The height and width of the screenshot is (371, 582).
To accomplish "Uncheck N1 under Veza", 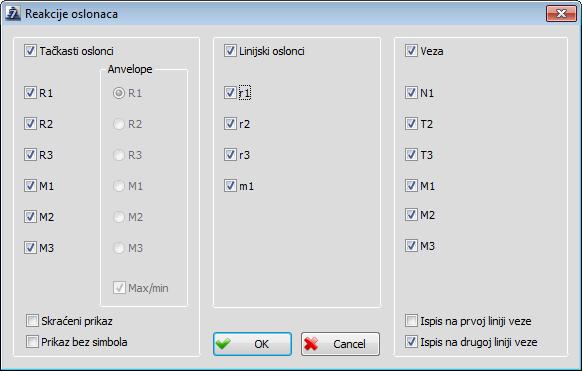I will click(x=411, y=92).
